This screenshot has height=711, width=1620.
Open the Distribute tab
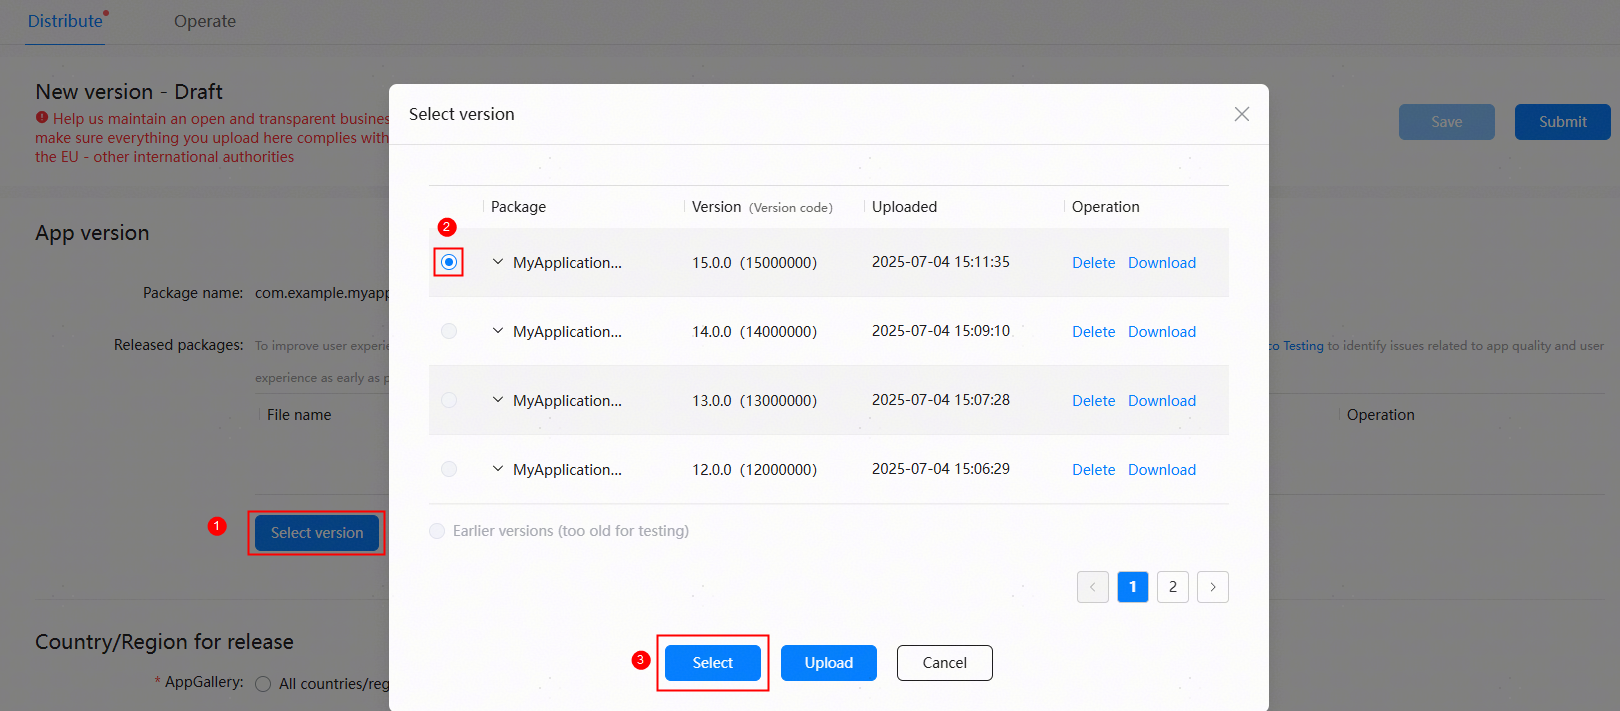(x=65, y=21)
